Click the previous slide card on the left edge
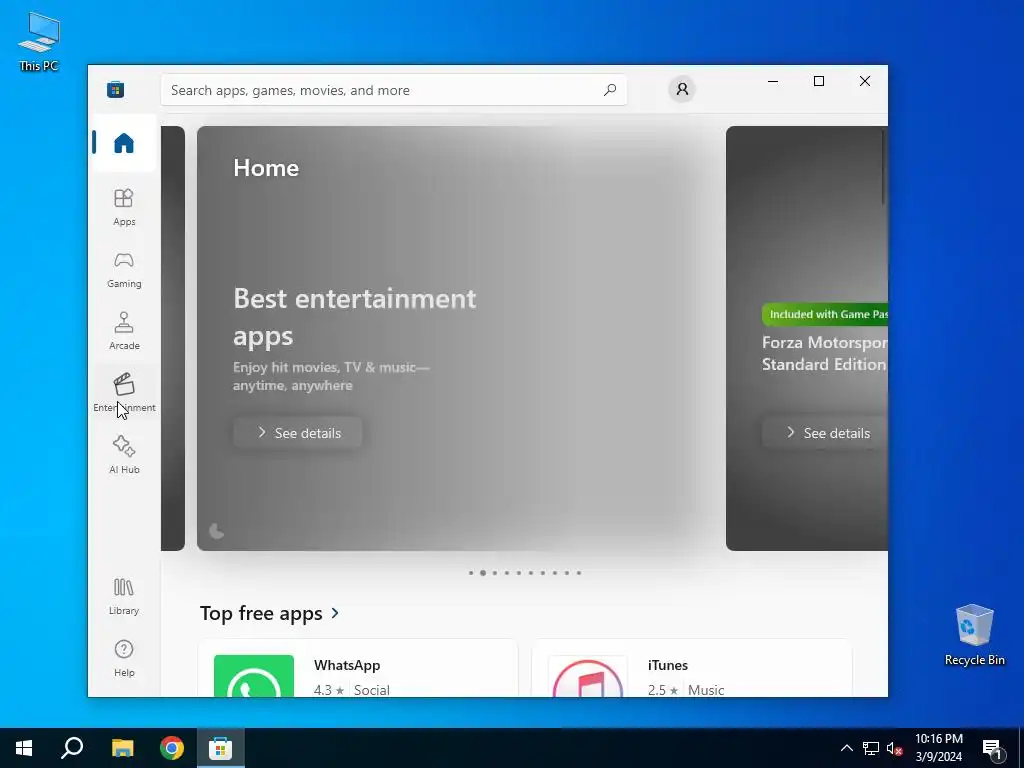This screenshot has height=768, width=1024. (x=173, y=338)
